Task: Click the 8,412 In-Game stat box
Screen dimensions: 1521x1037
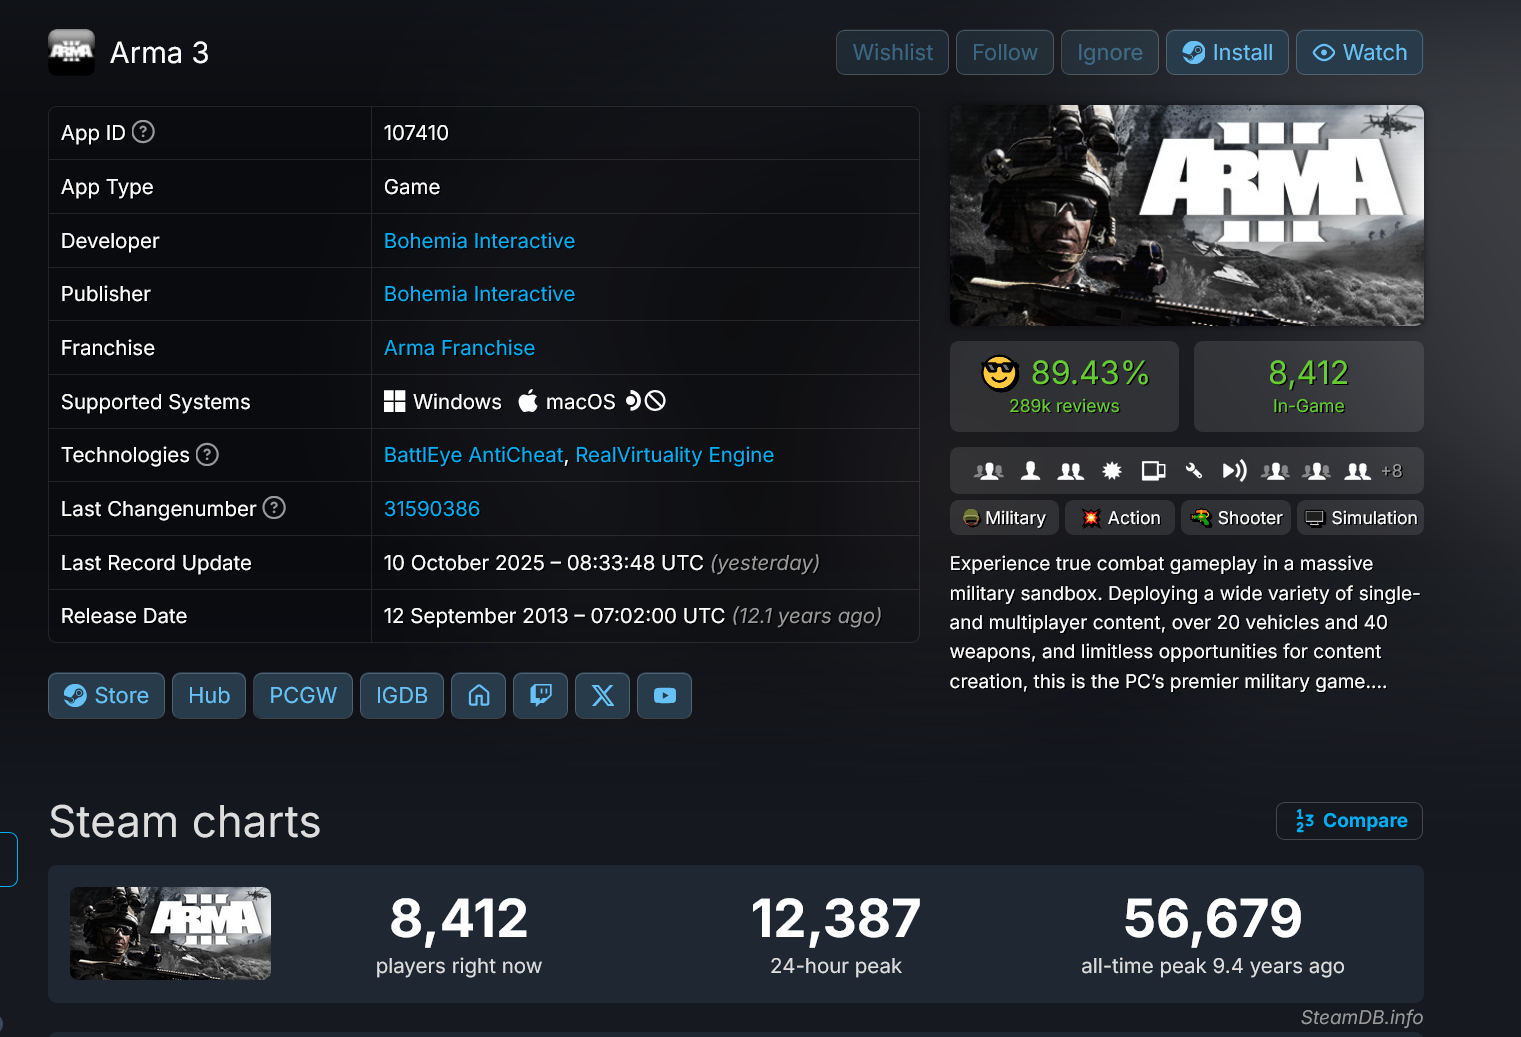Action: tap(1309, 386)
